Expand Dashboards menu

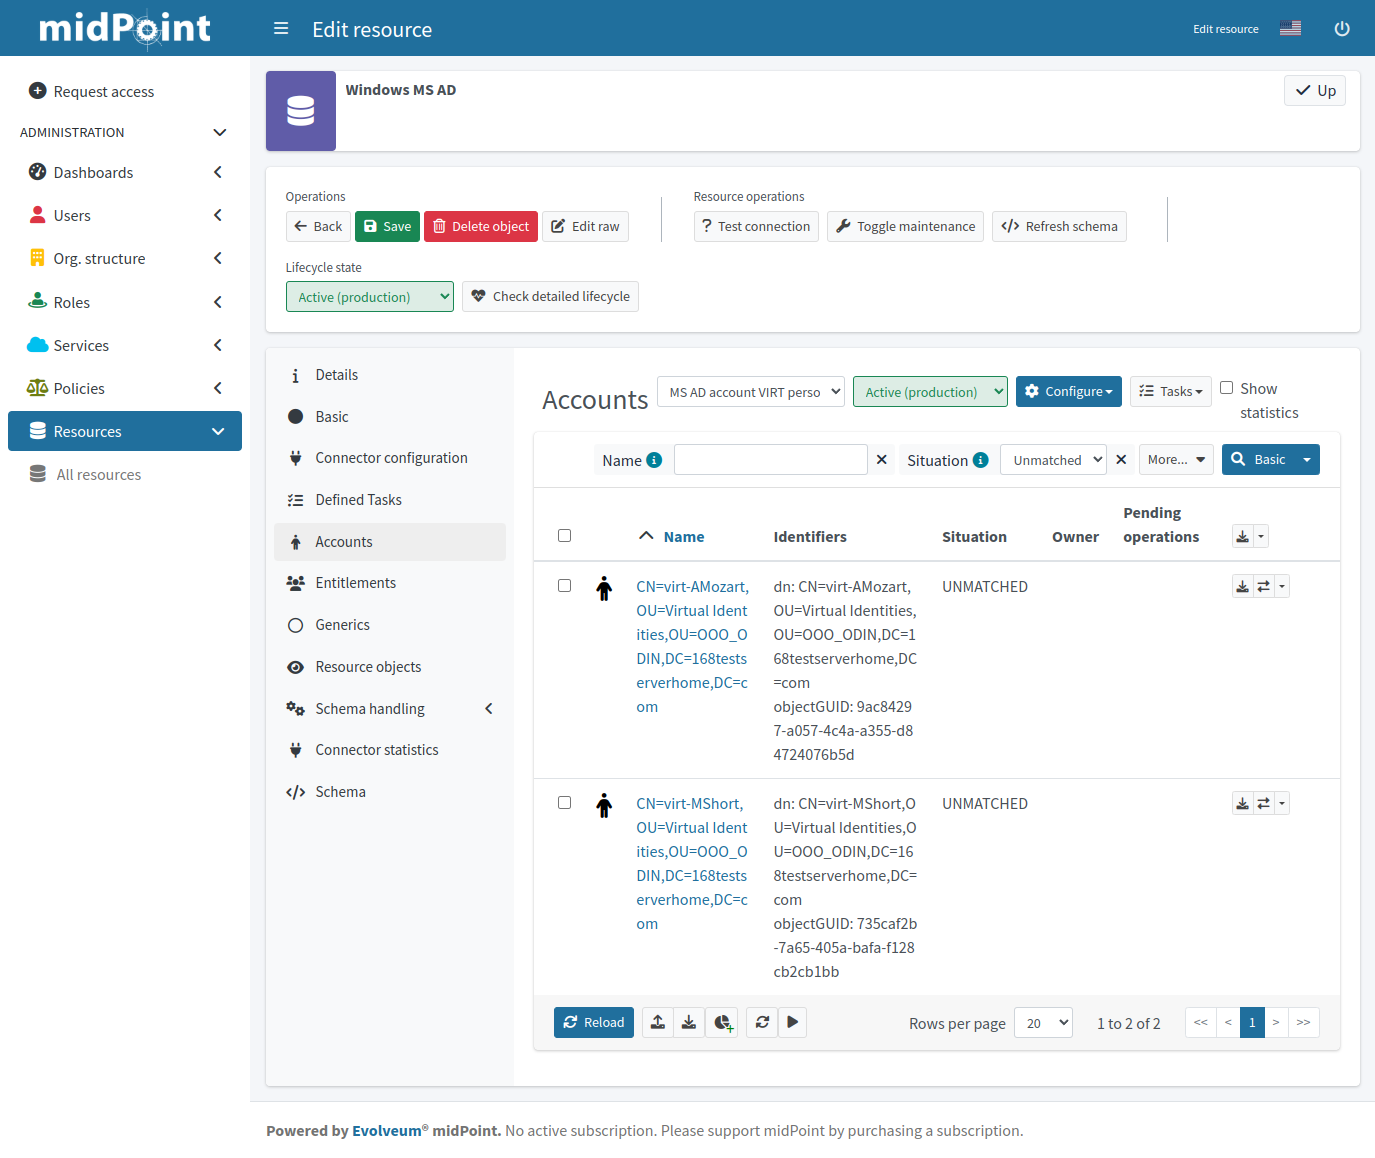pyautogui.click(x=125, y=173)
